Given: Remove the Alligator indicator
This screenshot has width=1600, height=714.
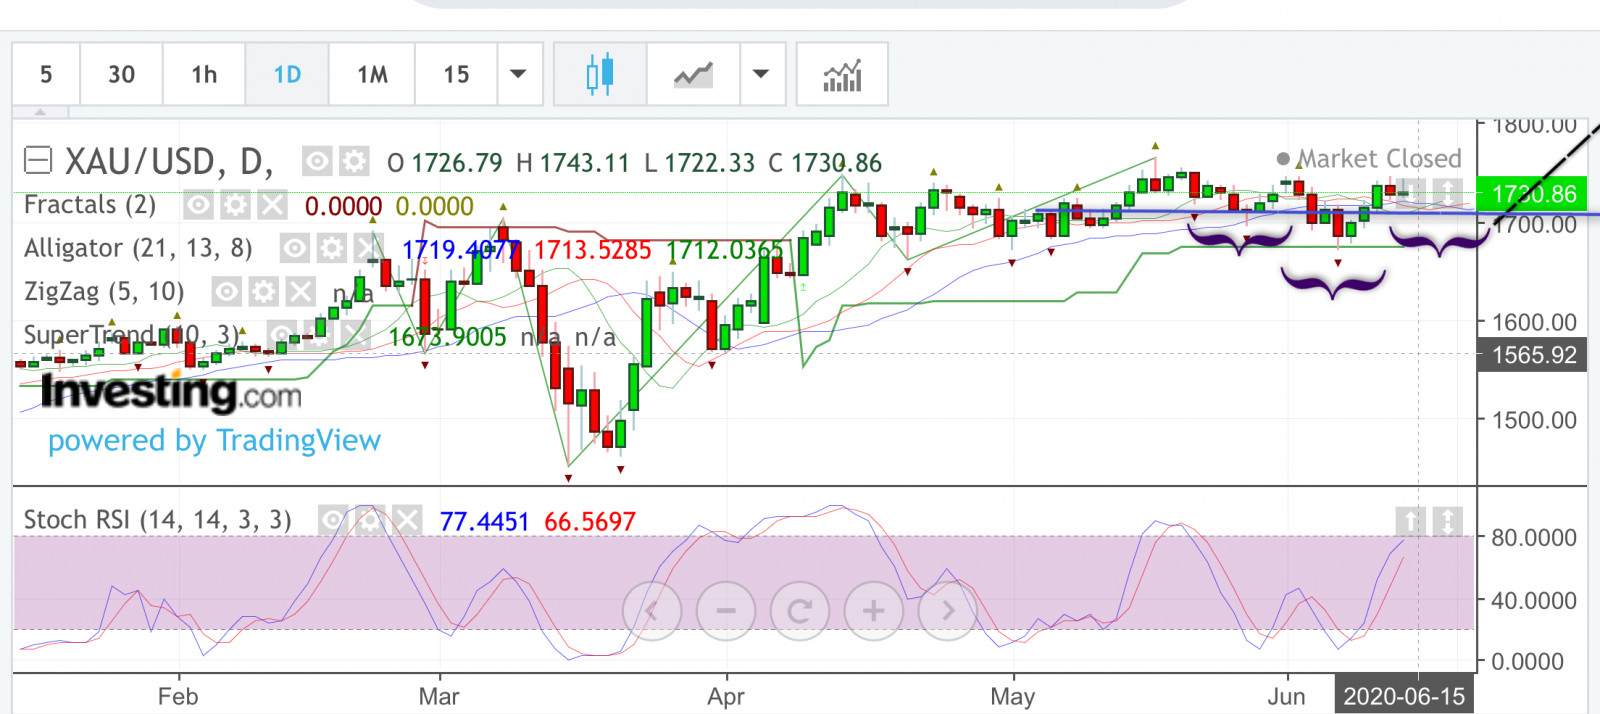Looking at the screenshot, I should click(367, 248).
